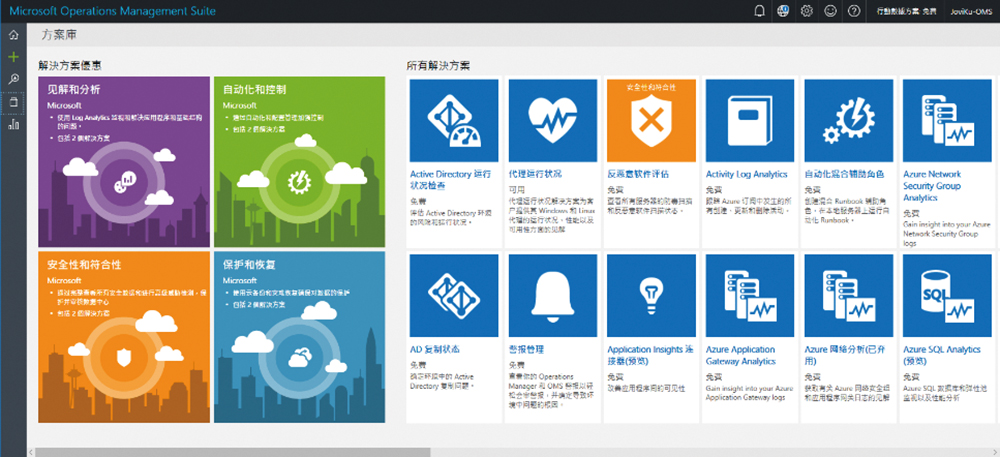Click the heart-monitor agent health tile icon
This screenshot has width=1000, height=457.
(x=553, y=120)
